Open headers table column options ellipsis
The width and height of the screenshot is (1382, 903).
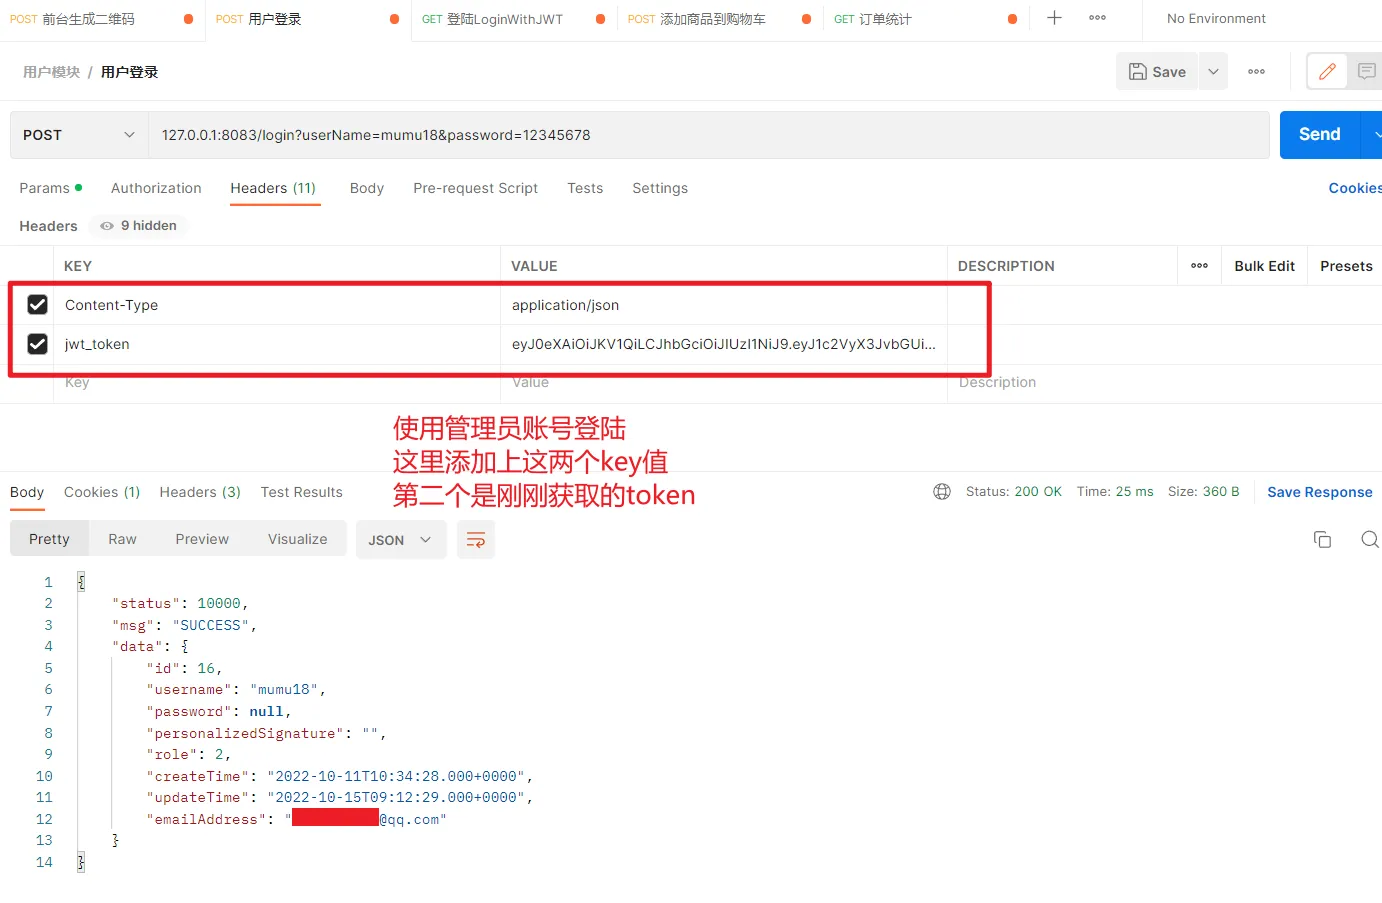[1199, 266]
